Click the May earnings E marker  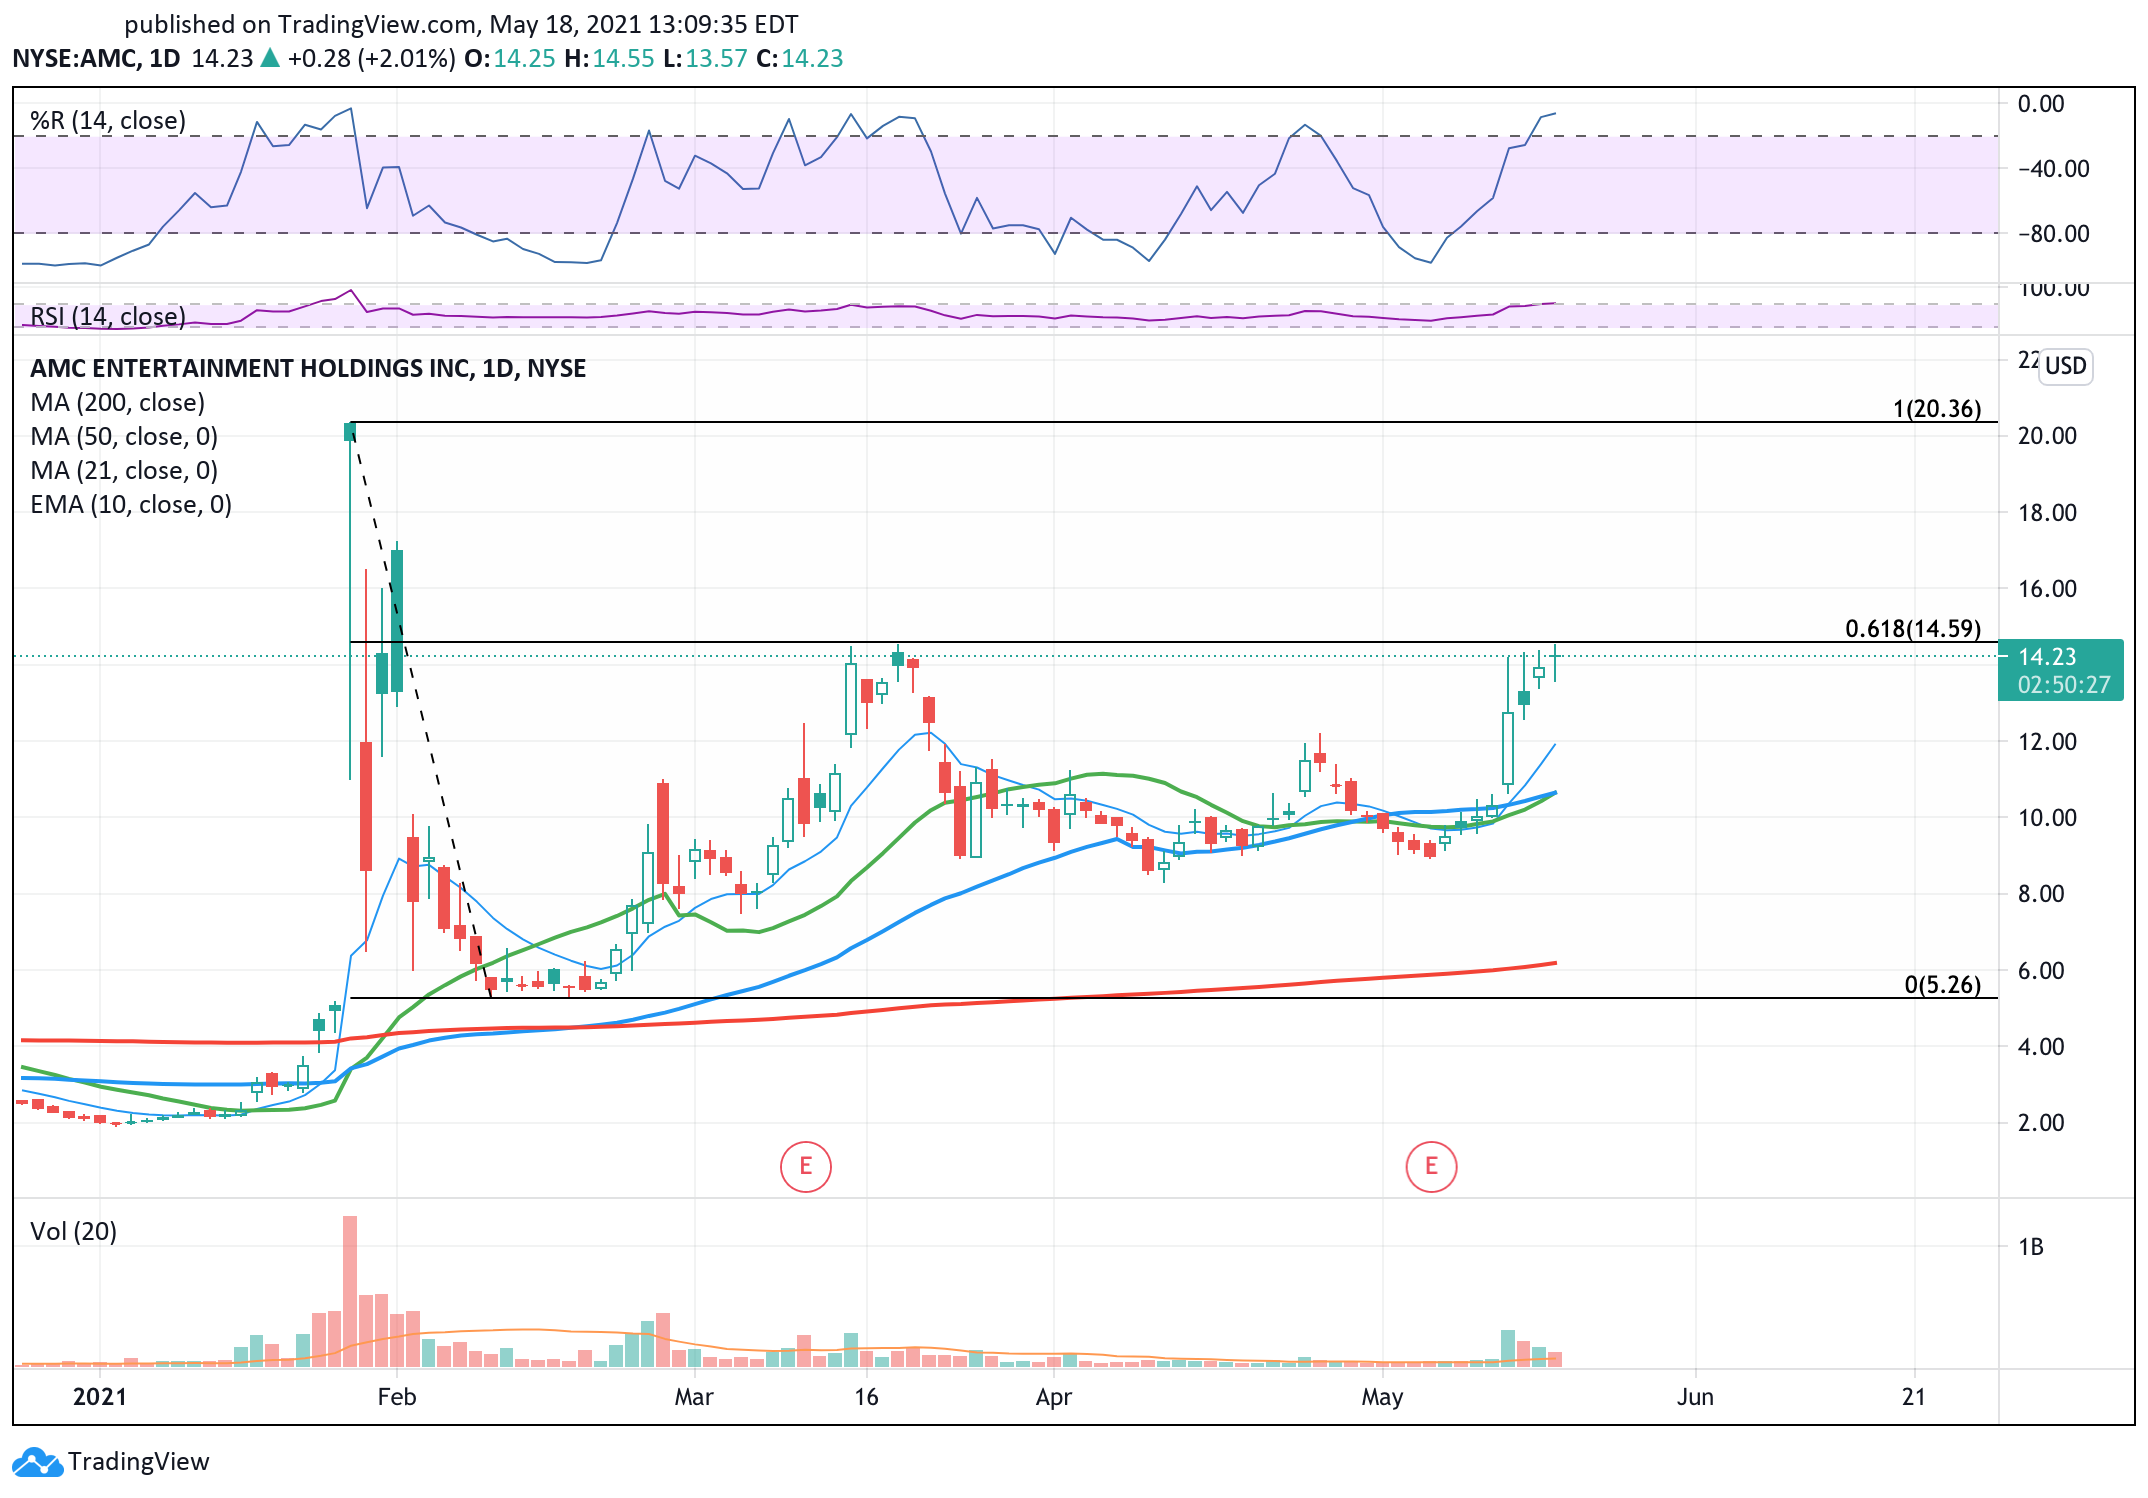(1431, 1166)
